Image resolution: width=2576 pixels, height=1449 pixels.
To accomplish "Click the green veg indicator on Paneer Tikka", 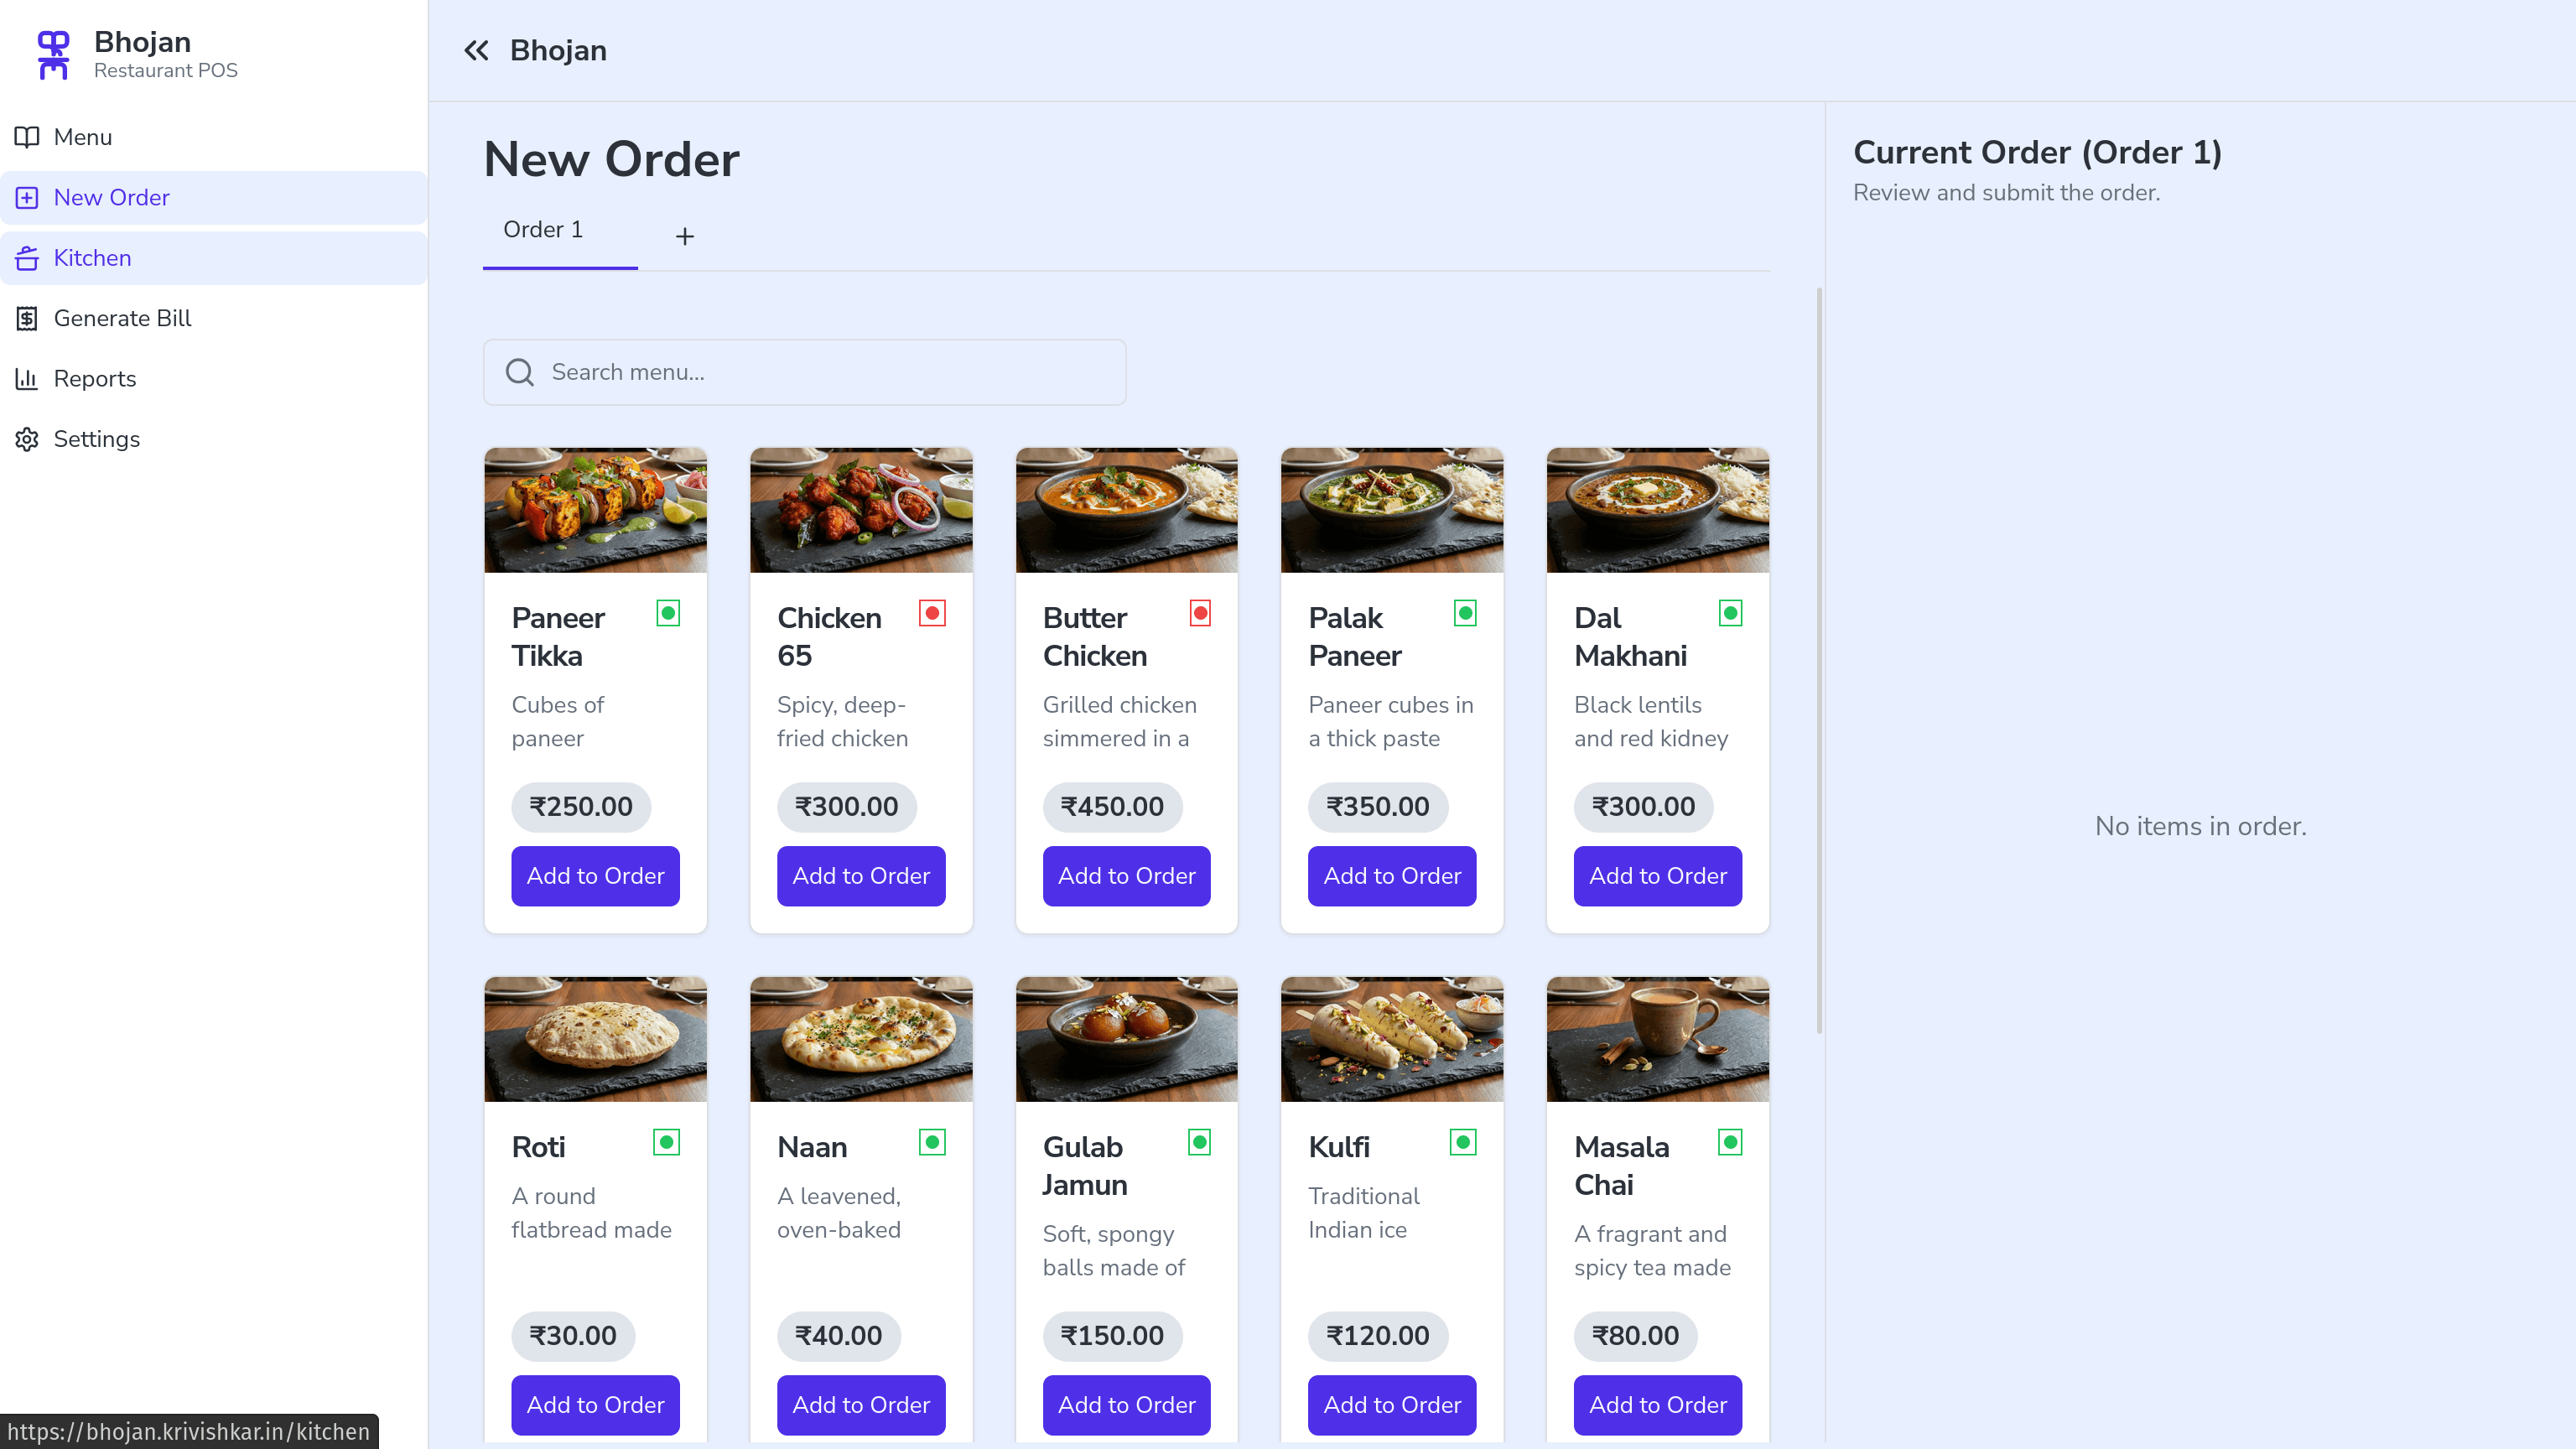I will coord(668,613).
